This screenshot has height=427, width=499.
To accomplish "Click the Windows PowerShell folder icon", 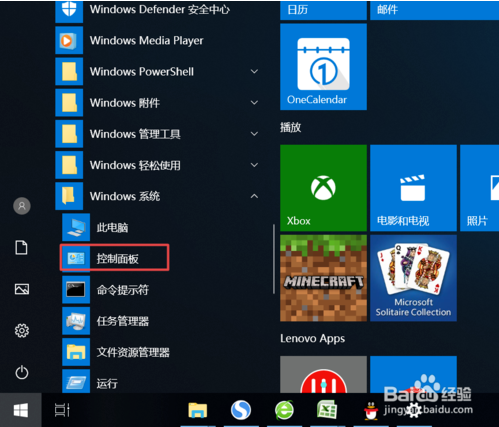I will 69,71.
